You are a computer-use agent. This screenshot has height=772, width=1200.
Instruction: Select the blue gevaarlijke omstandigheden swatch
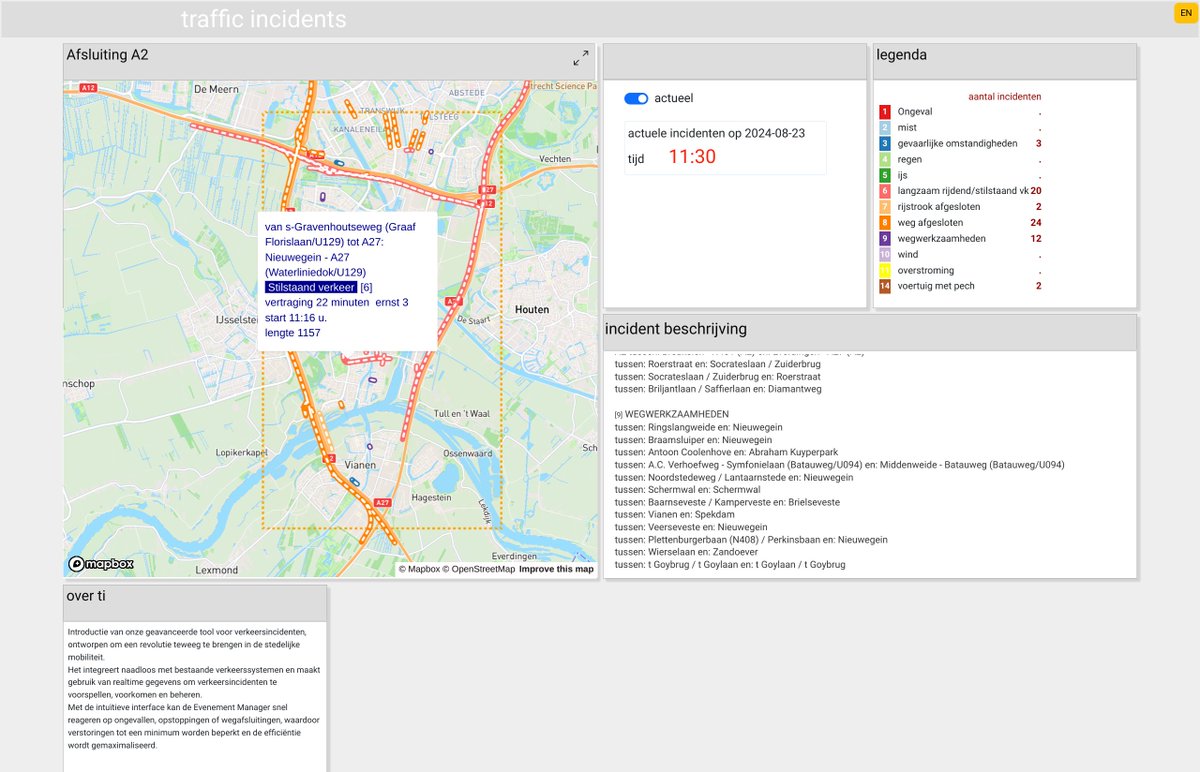(884, 144)
